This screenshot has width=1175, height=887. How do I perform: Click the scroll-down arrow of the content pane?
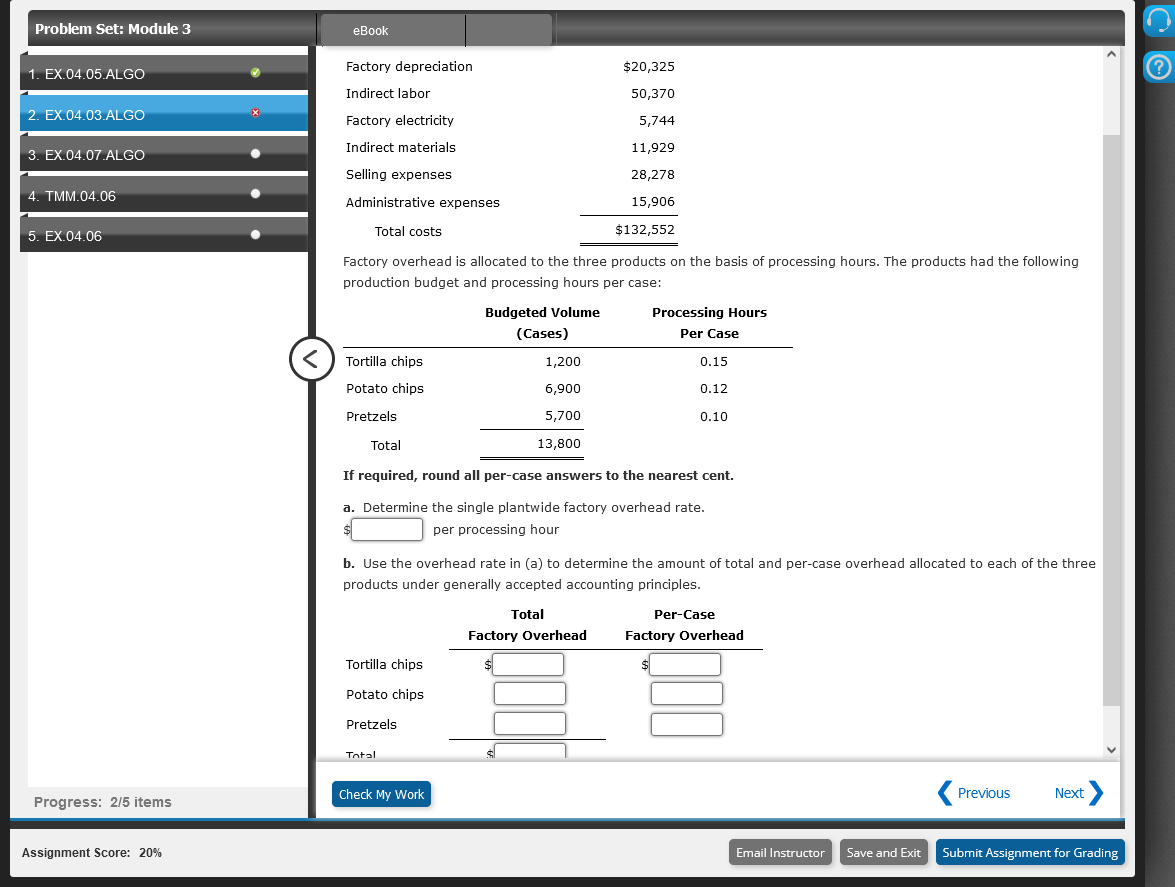click(1111, 750)
